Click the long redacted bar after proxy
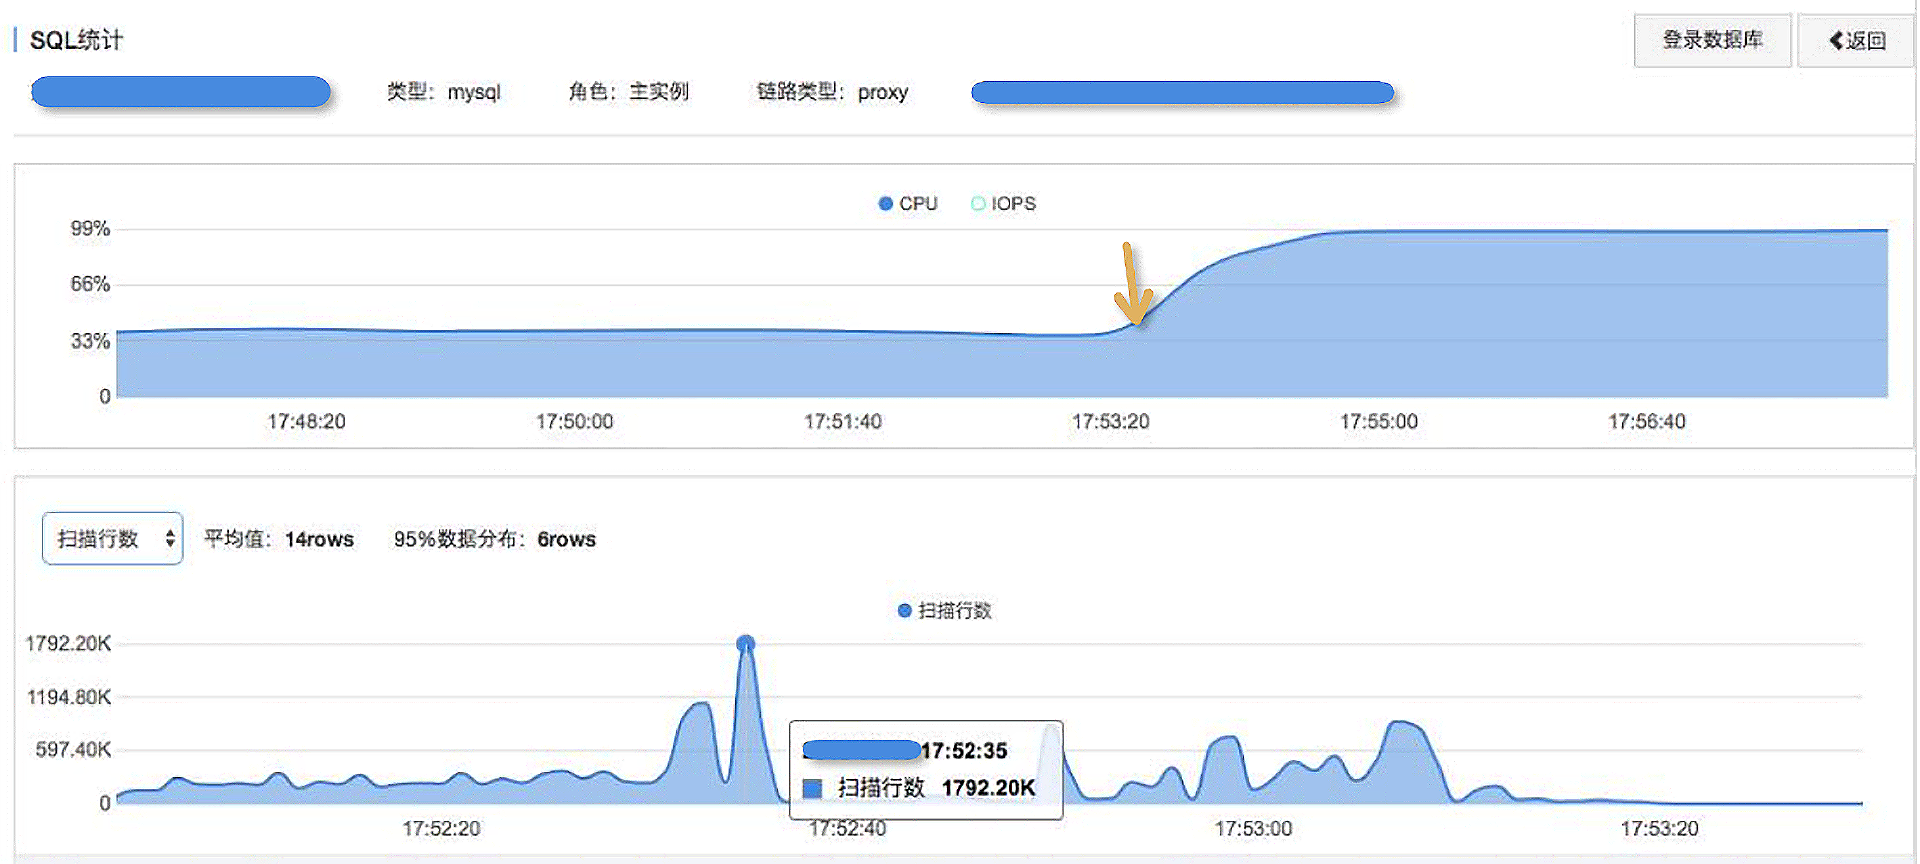The image size is (1920, 864). 1182,93
